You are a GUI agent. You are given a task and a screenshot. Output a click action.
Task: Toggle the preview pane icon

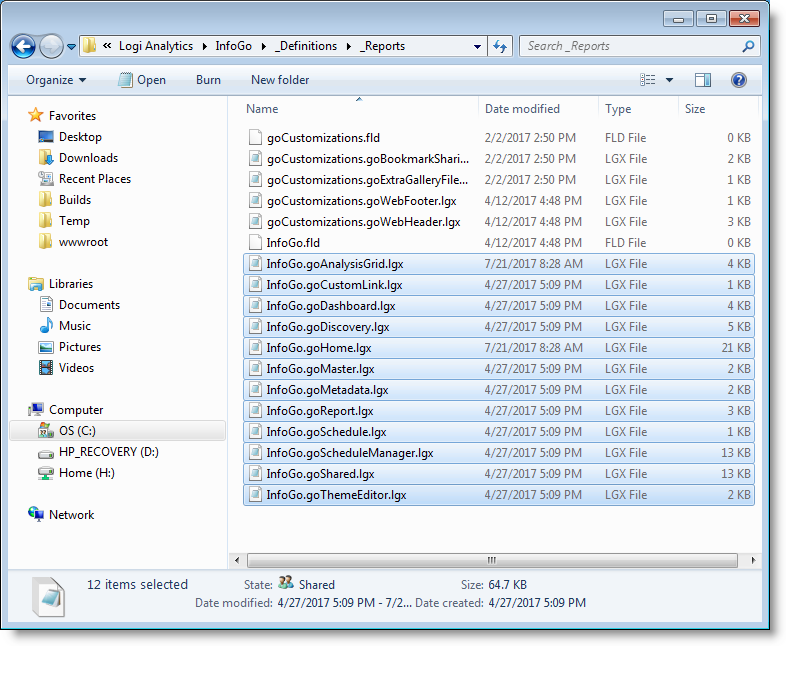(x=703, y=80)
